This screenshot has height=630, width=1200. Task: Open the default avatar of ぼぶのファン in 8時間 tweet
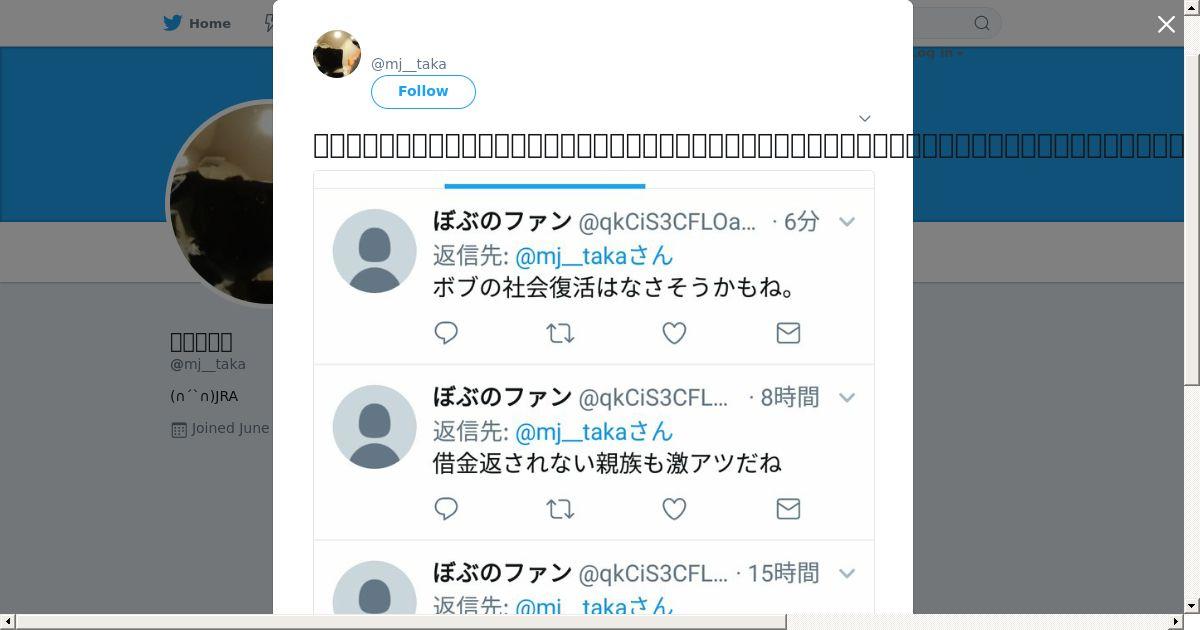(375, 427)
